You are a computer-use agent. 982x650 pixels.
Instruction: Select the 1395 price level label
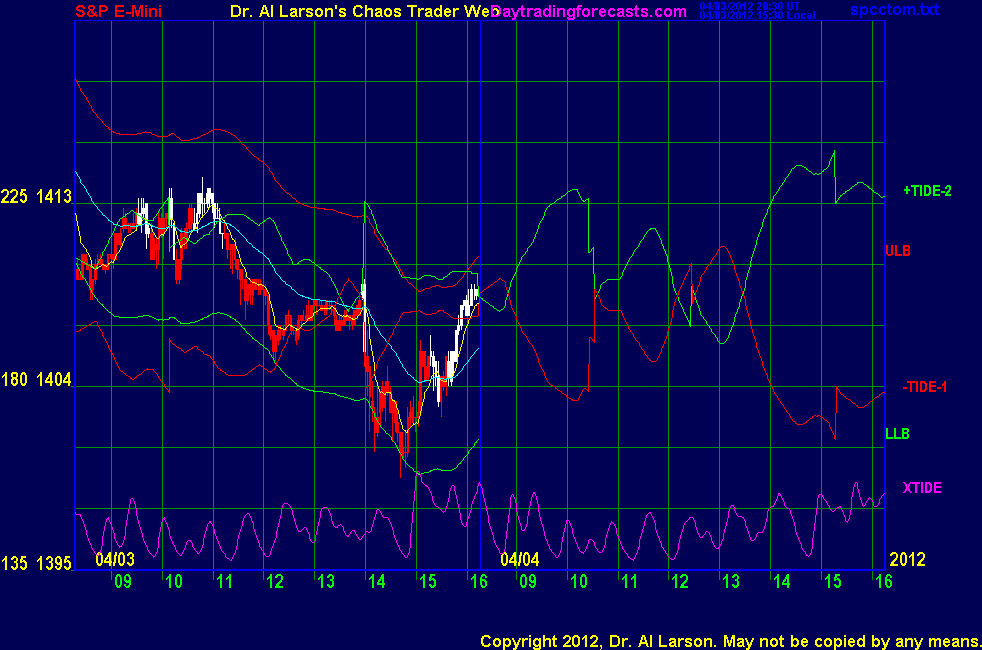tap(54, 564)
